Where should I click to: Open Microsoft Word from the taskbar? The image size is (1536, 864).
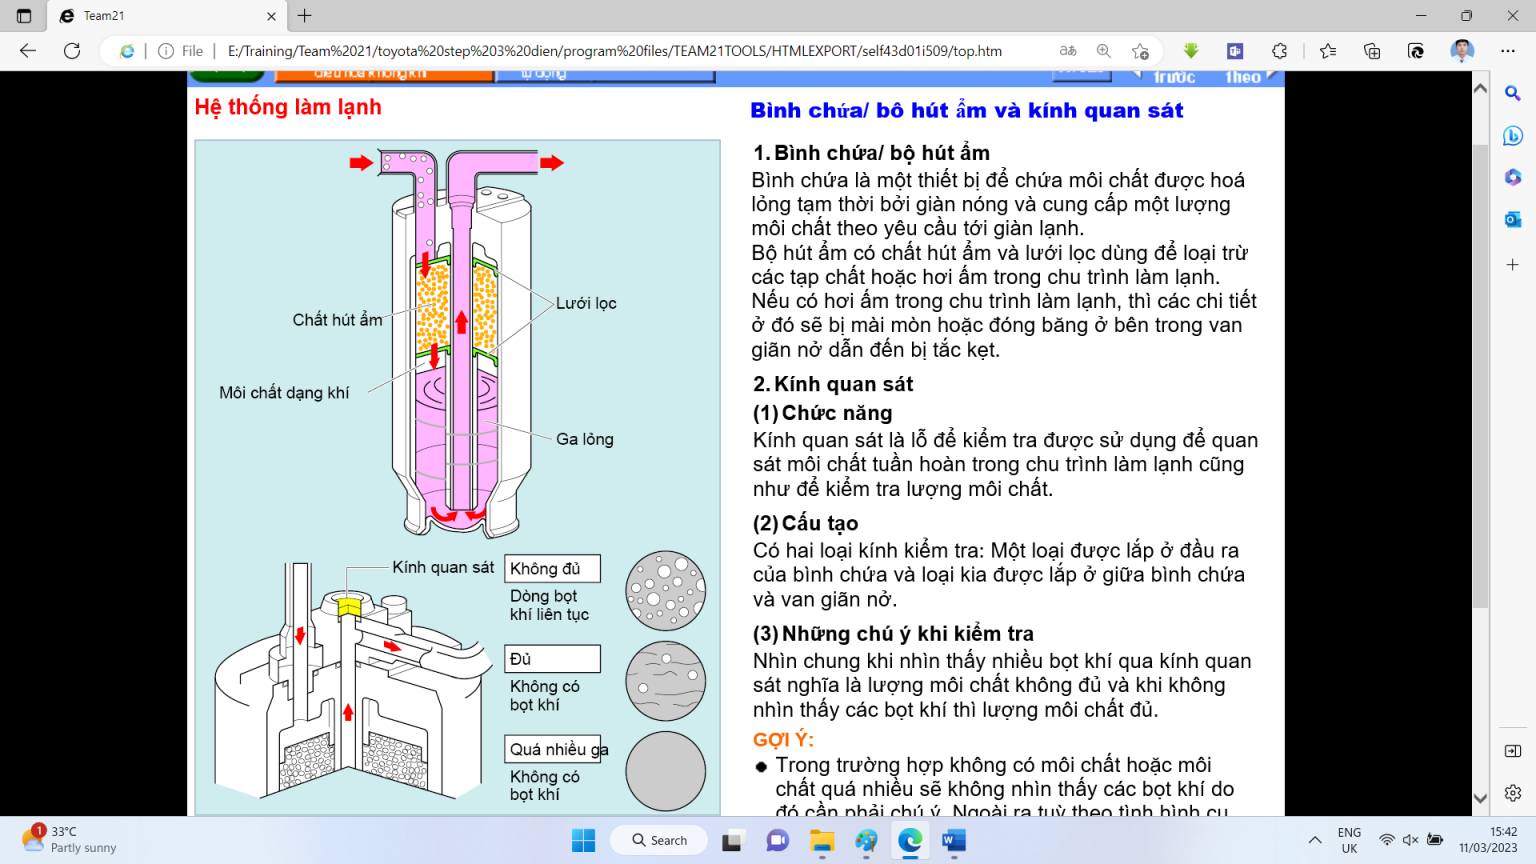[953, 841]
